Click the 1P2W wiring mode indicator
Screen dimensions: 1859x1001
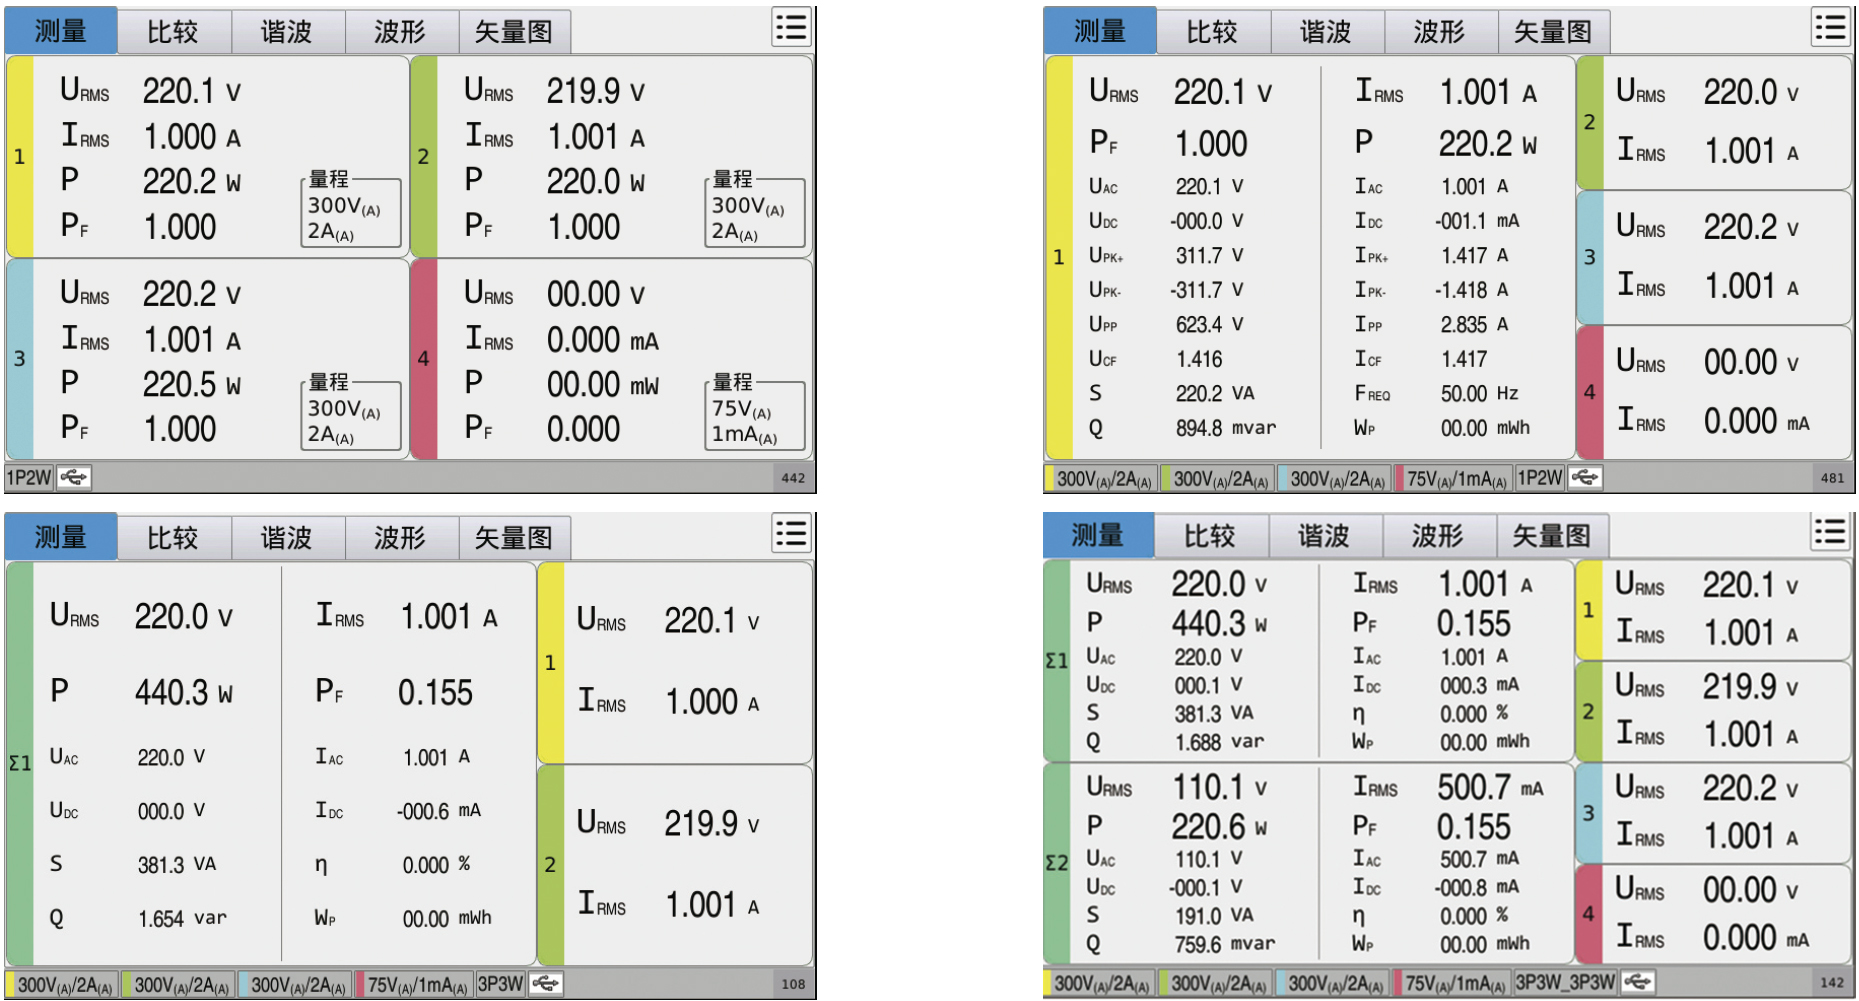point(30,478)
